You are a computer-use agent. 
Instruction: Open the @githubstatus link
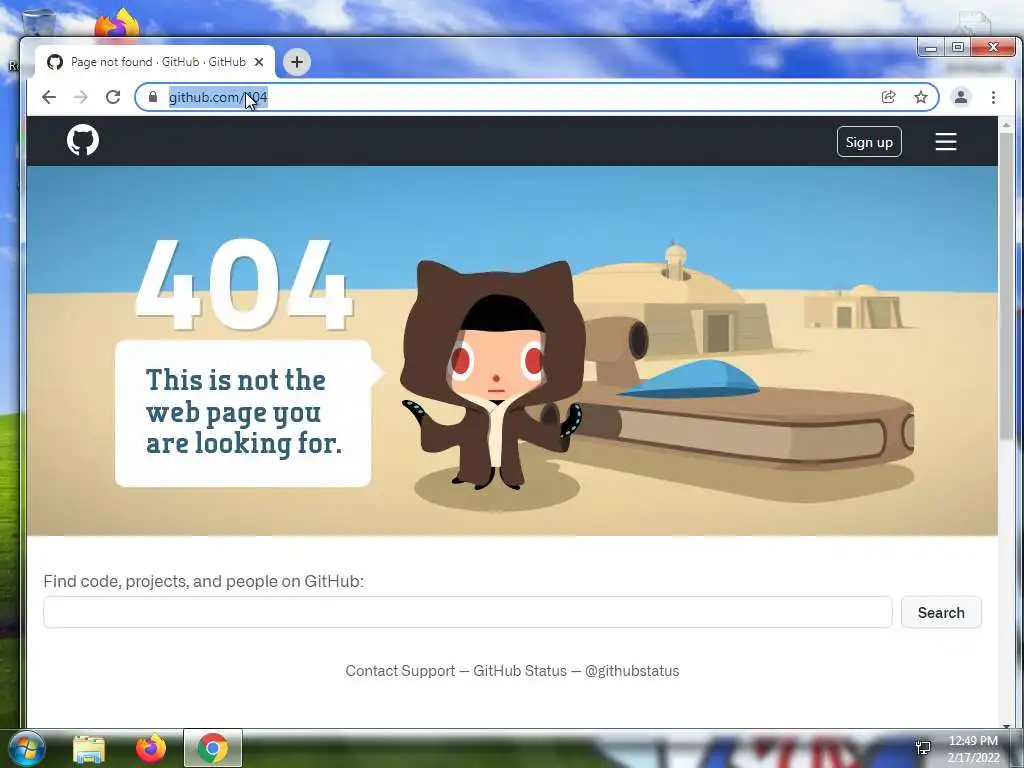(x=632, y=671)
